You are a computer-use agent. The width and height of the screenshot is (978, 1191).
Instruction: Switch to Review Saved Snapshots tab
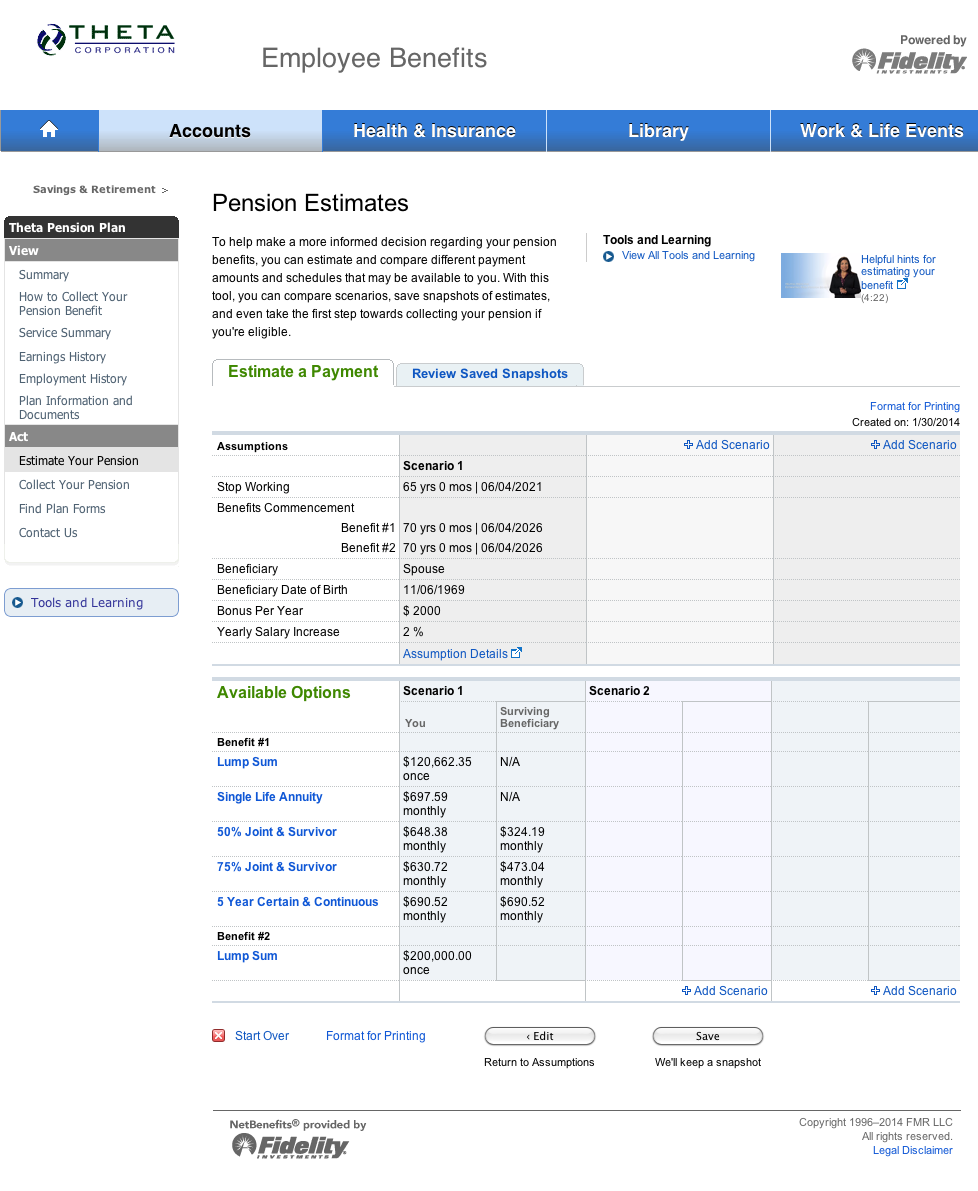[x=490, y=374]
